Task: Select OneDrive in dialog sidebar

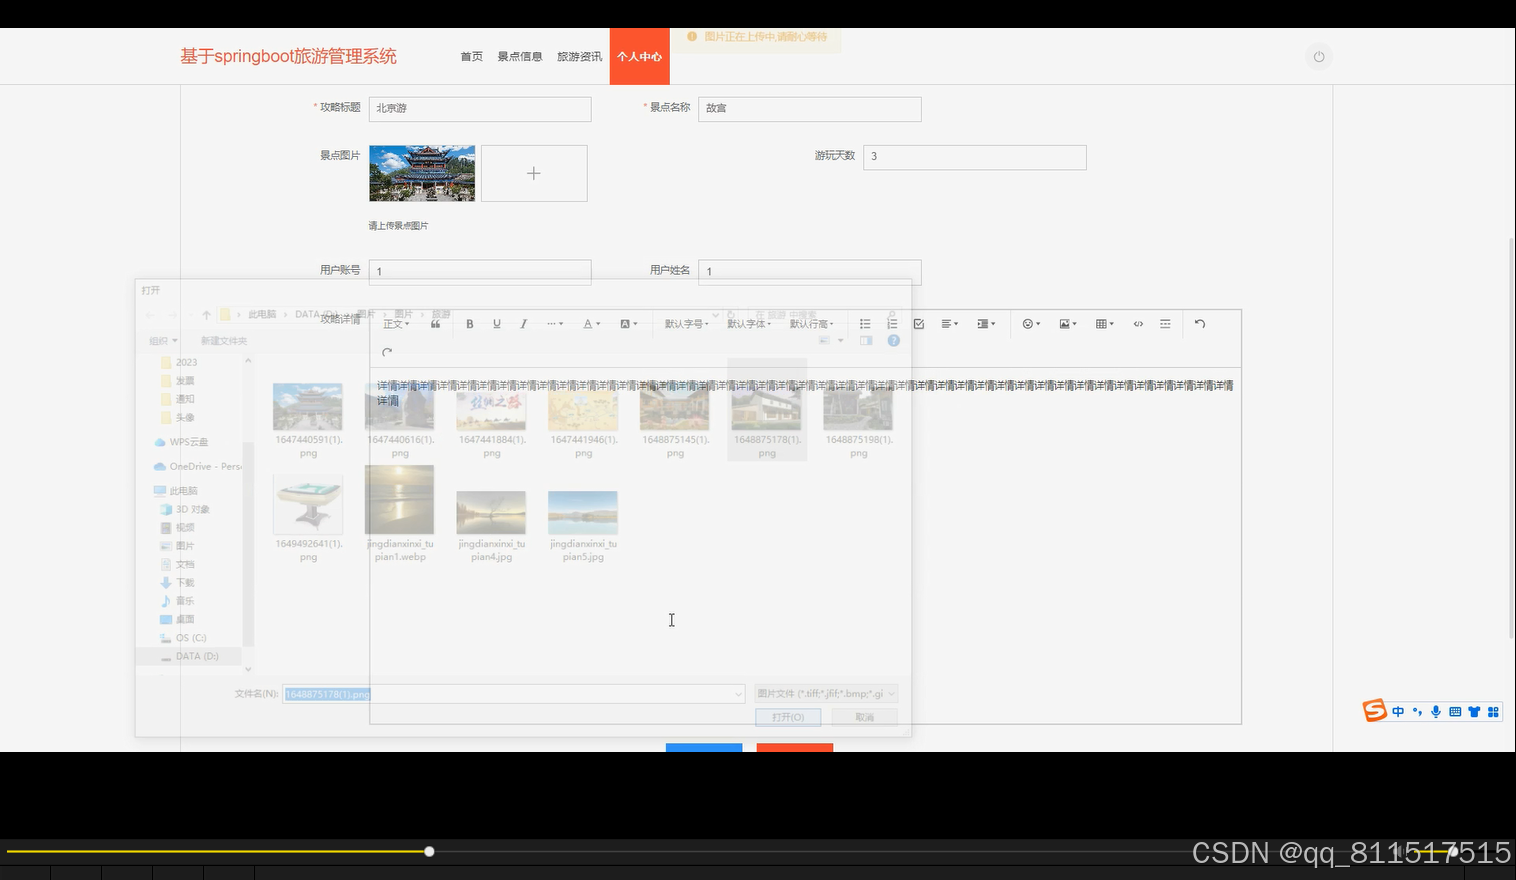Action: pyautogui.click(x=197, y=466)
